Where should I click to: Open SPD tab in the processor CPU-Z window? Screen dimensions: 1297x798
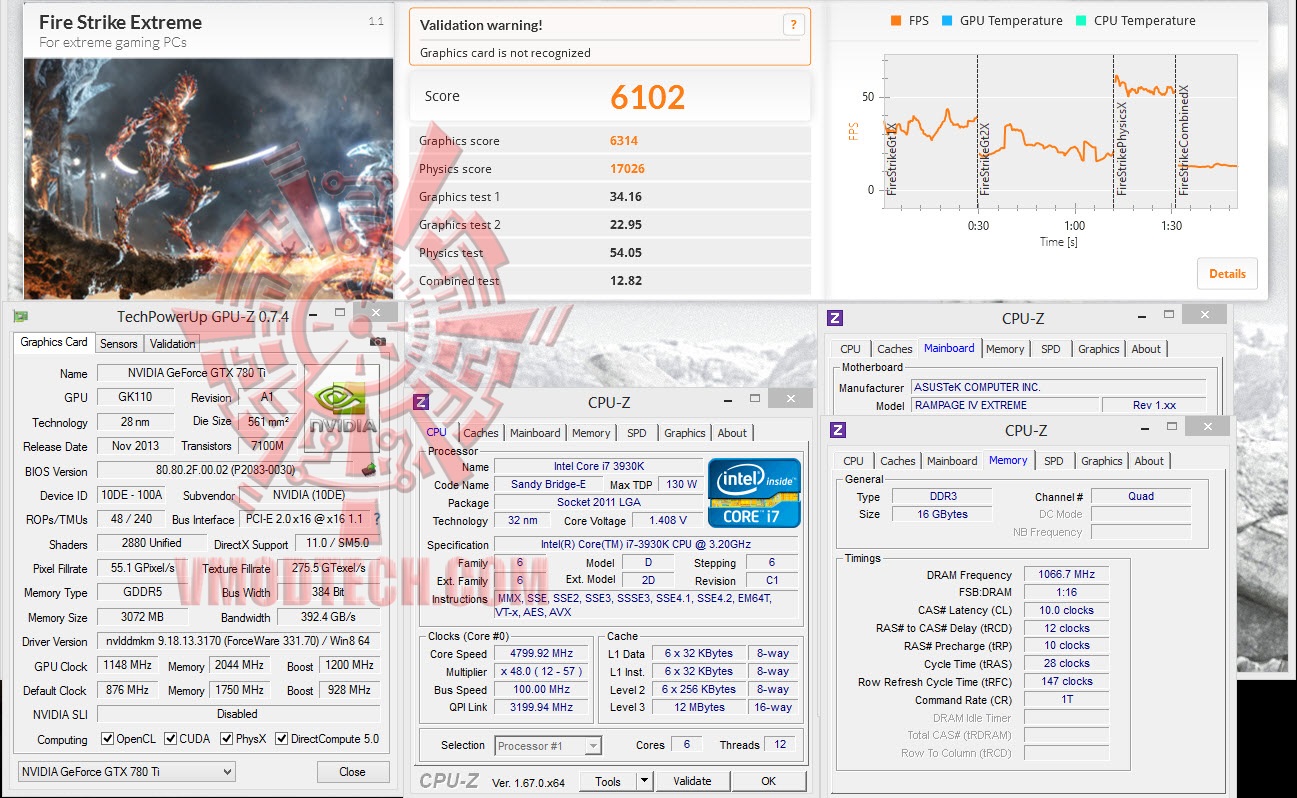click(x=637, y=433)
